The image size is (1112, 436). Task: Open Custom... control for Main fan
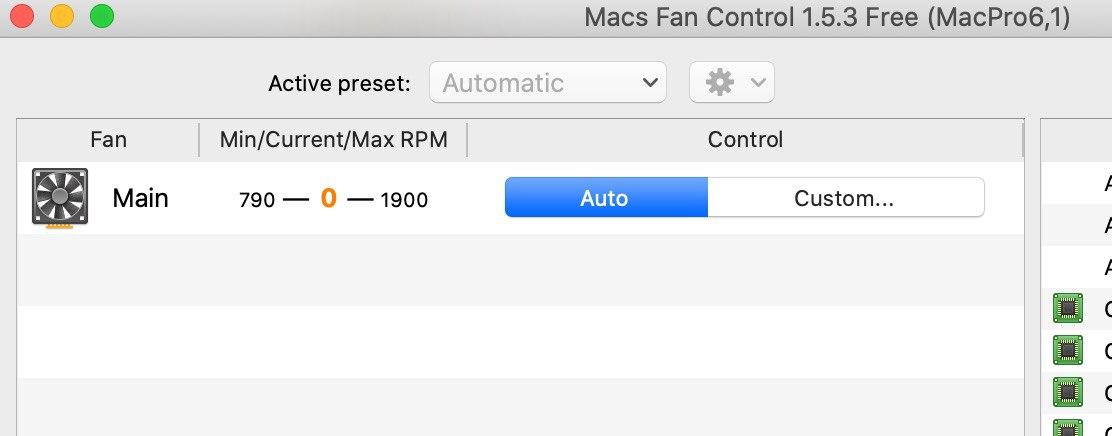tap(844, 198)
